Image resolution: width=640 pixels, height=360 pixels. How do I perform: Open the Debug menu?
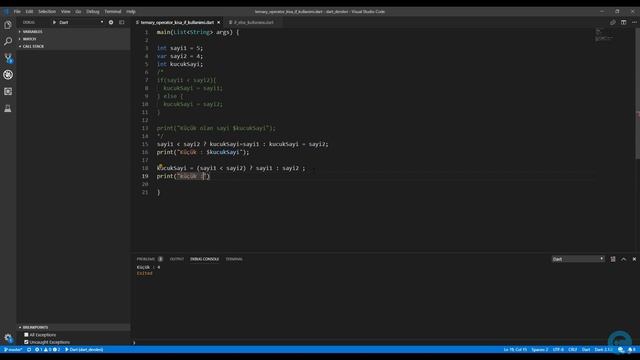(93, 11)
